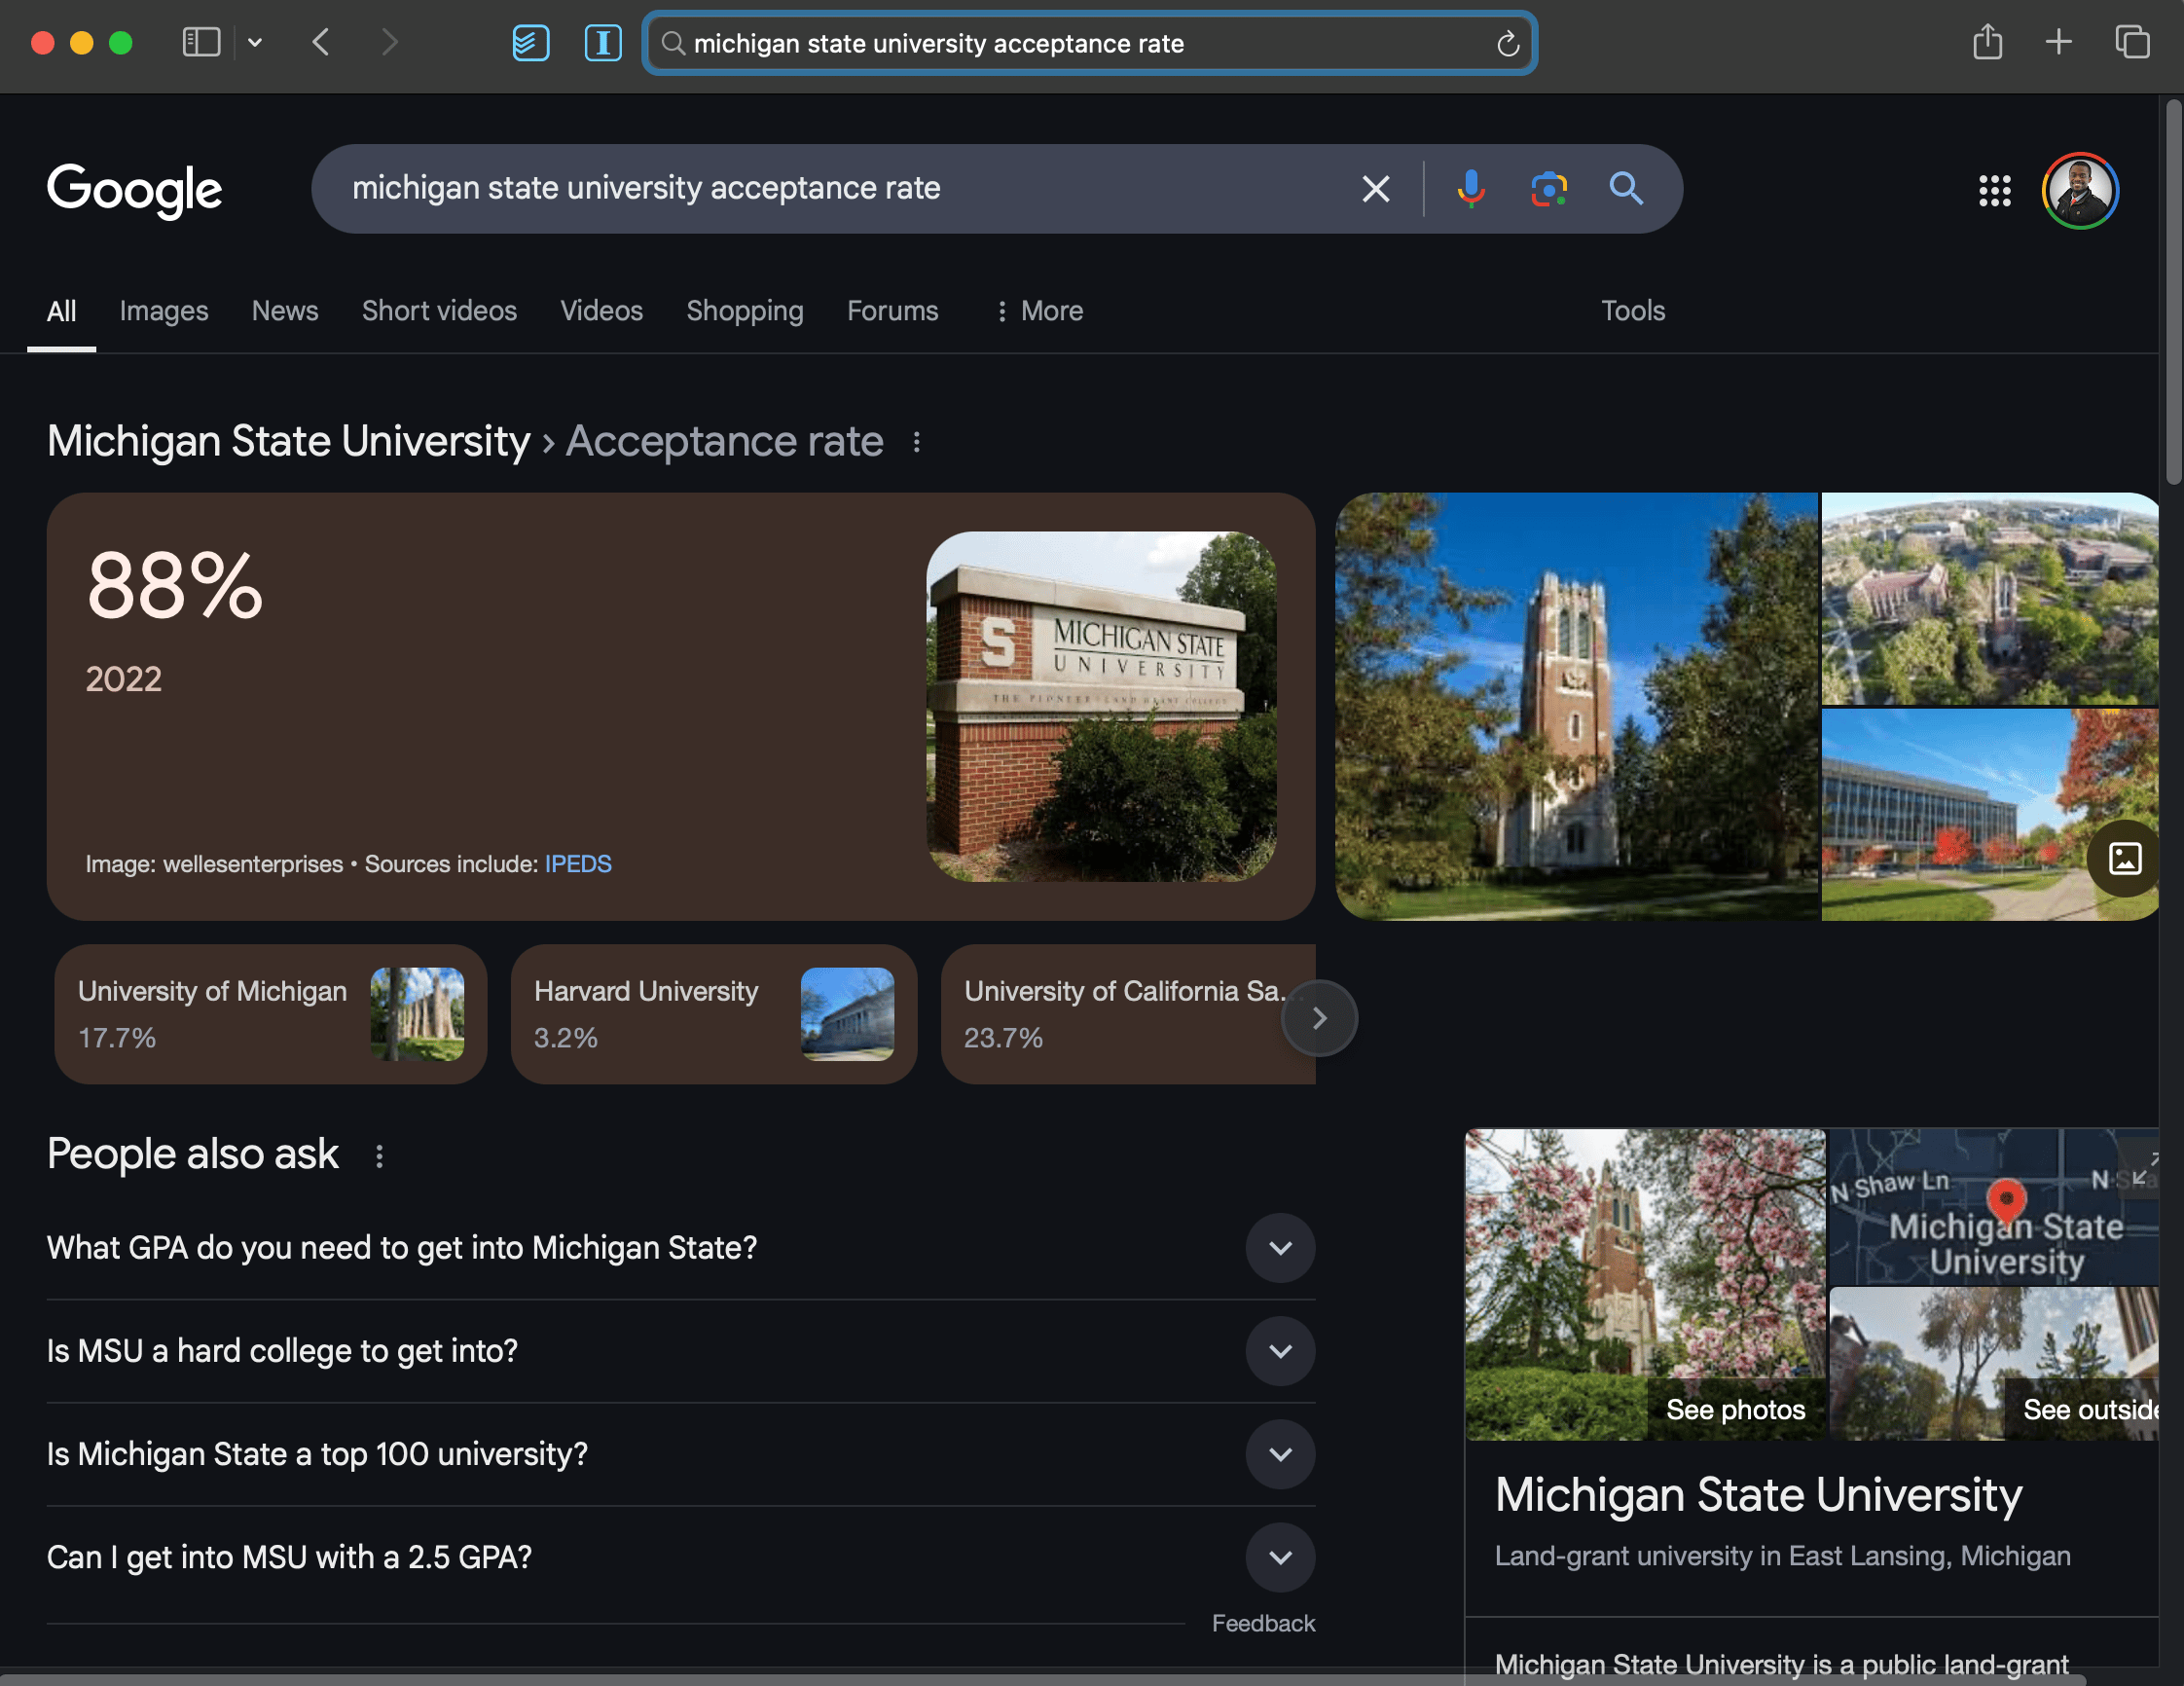2184x1686 pixels.
Task: Switch to the Images results tab
Action: tap(164, 311)
